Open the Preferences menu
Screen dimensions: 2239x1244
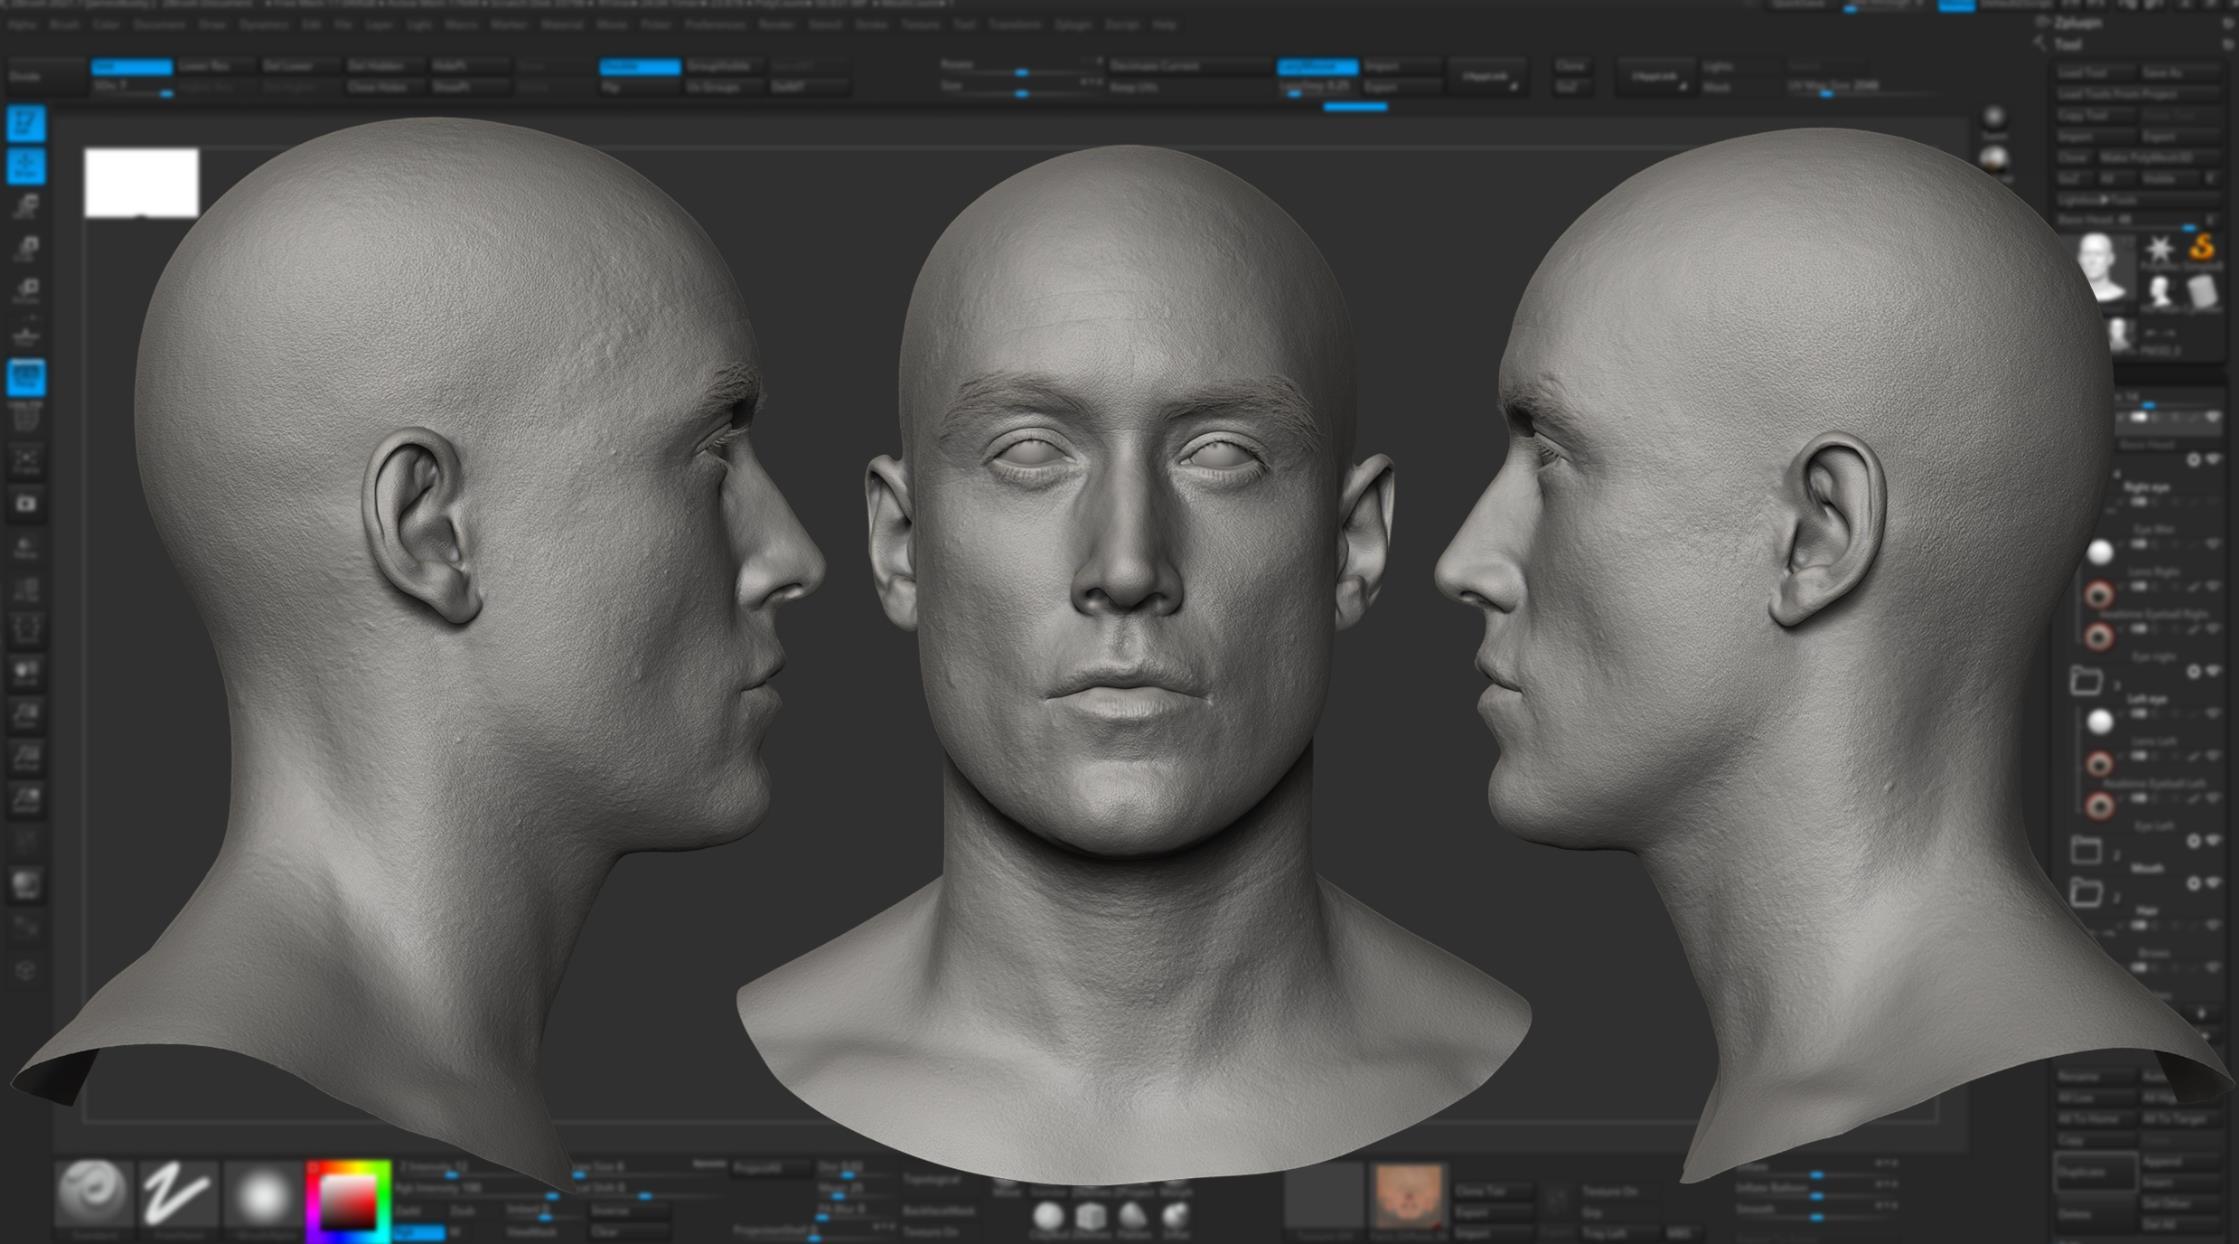(x=715, y=24)
